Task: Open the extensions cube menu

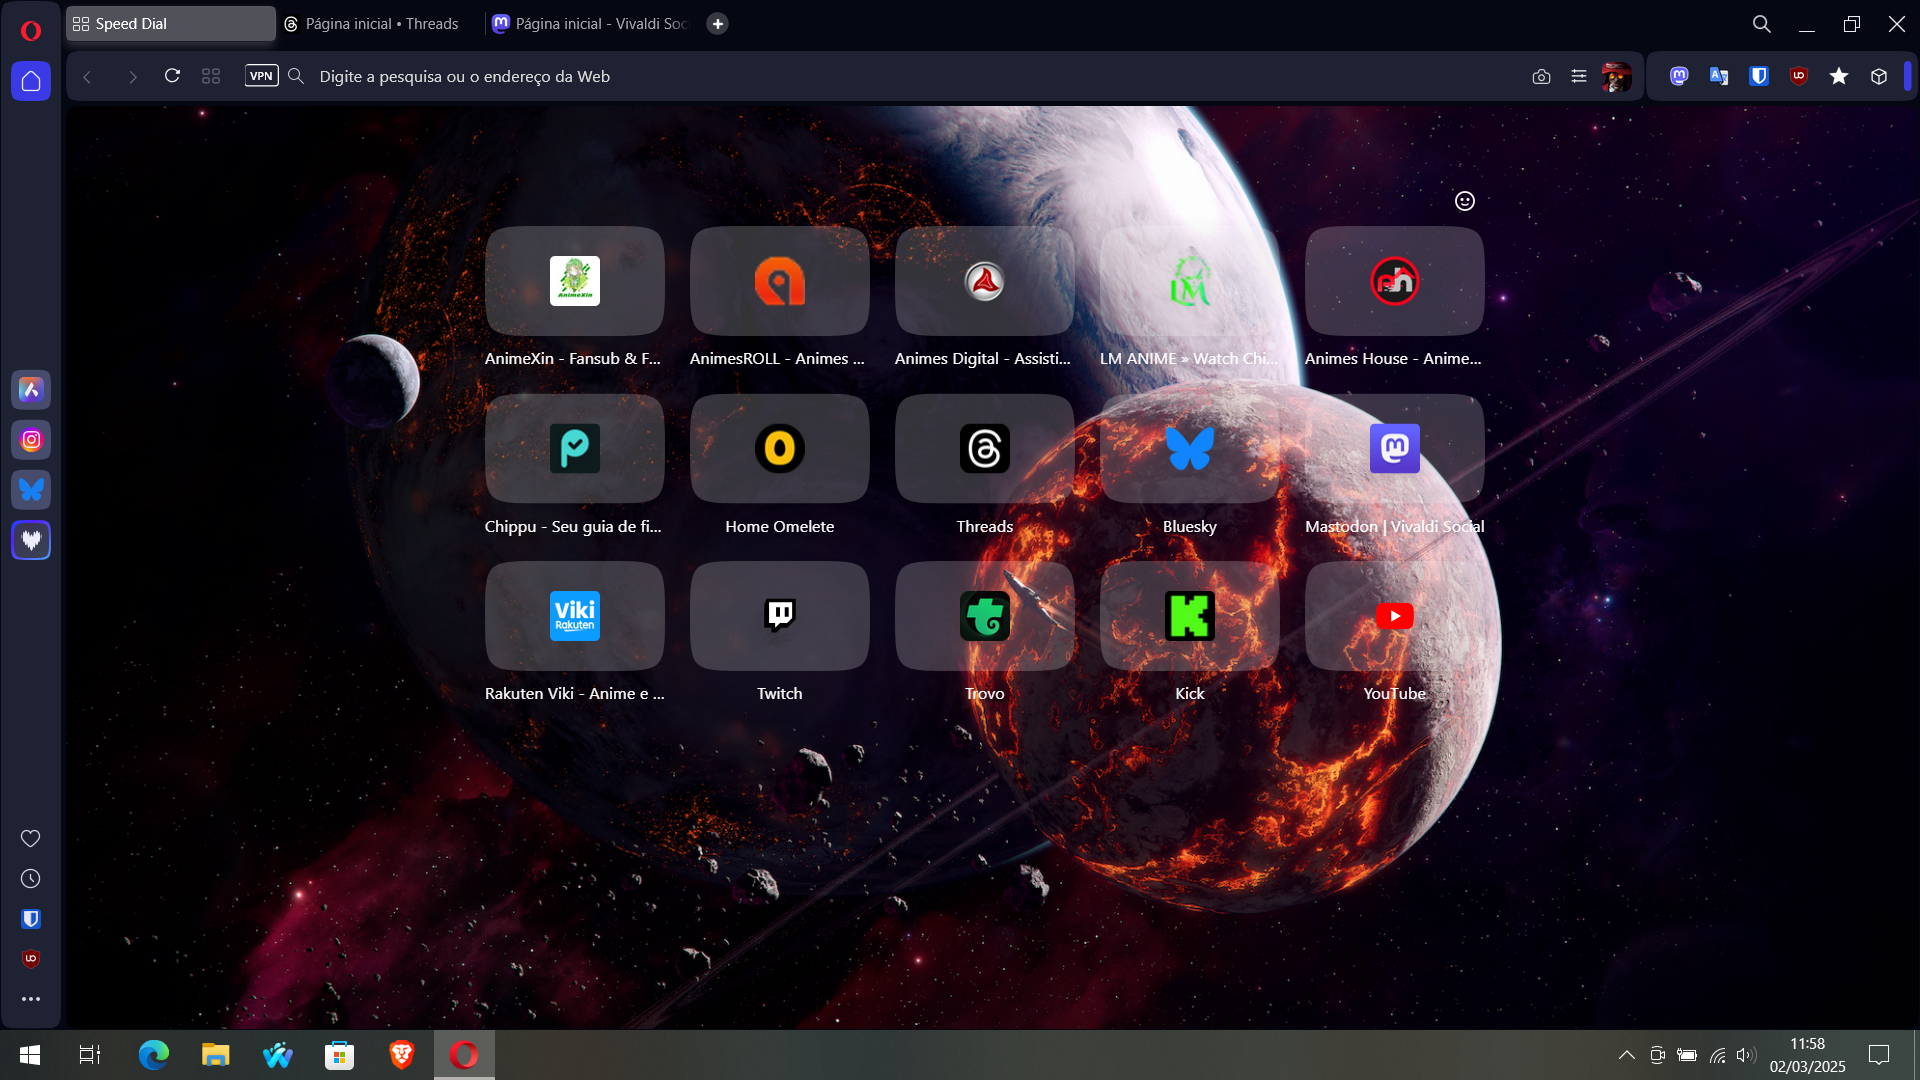Action: coord(1879,76)
